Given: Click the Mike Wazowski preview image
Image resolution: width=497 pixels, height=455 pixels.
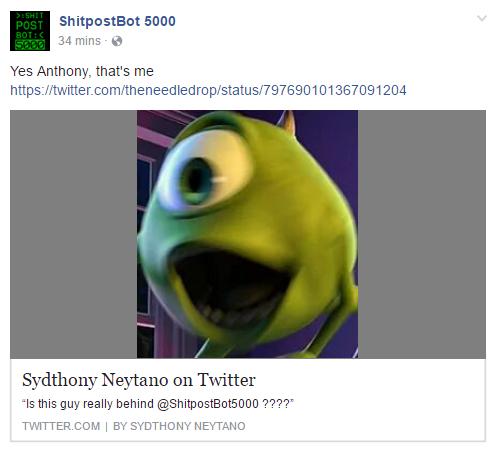Looking at the screenshot, I should [x=247, y=234].
